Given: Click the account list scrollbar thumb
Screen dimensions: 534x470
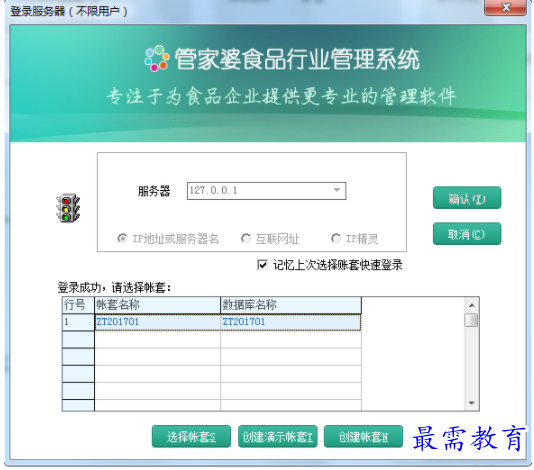Looking at the screenshot, I should tap(471, 320).
